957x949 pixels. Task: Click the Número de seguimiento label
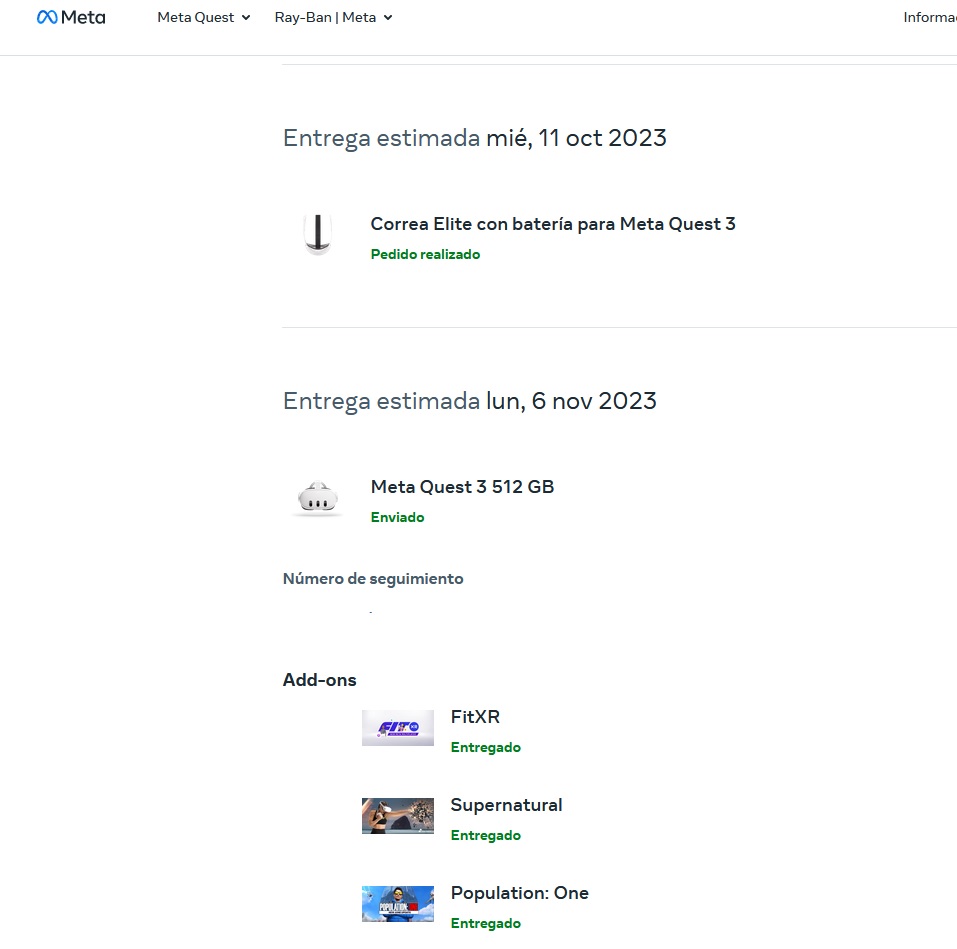[x=373, y=579]
